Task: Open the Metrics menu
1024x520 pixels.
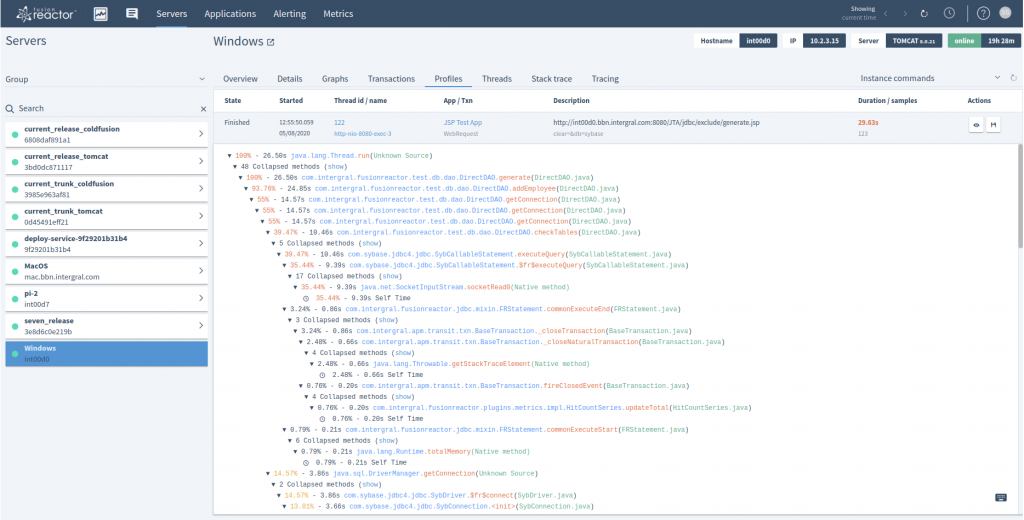Action: click(338, 14)
